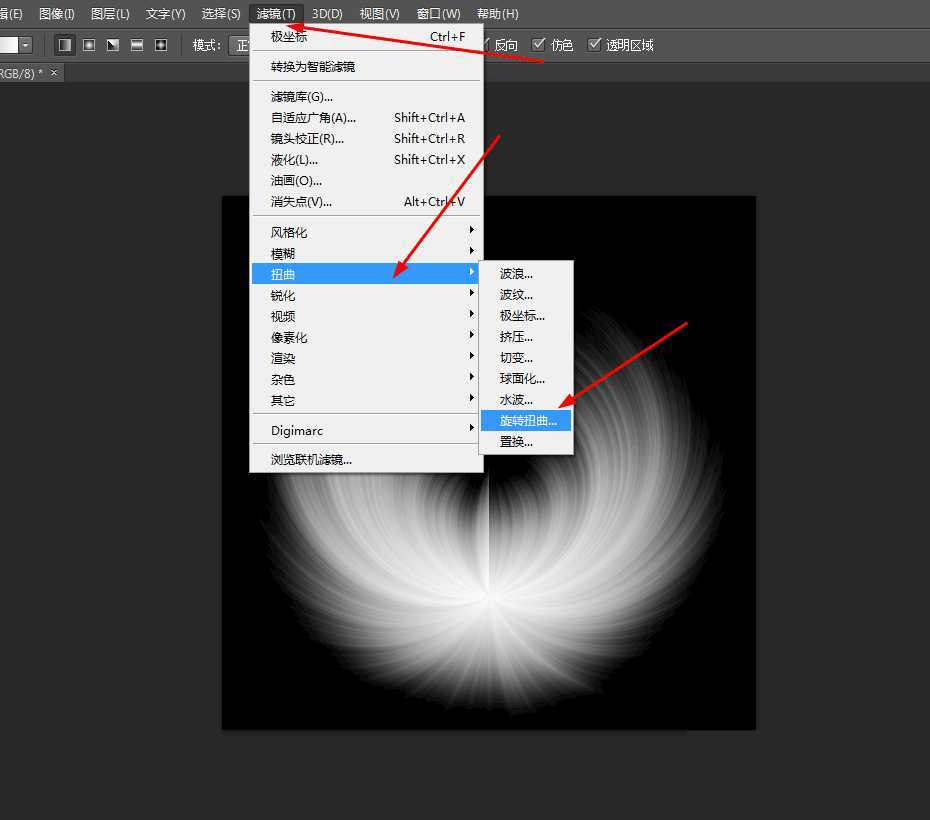
Task: Open the 窗口 (Window) menu
Action: [437, 13]
